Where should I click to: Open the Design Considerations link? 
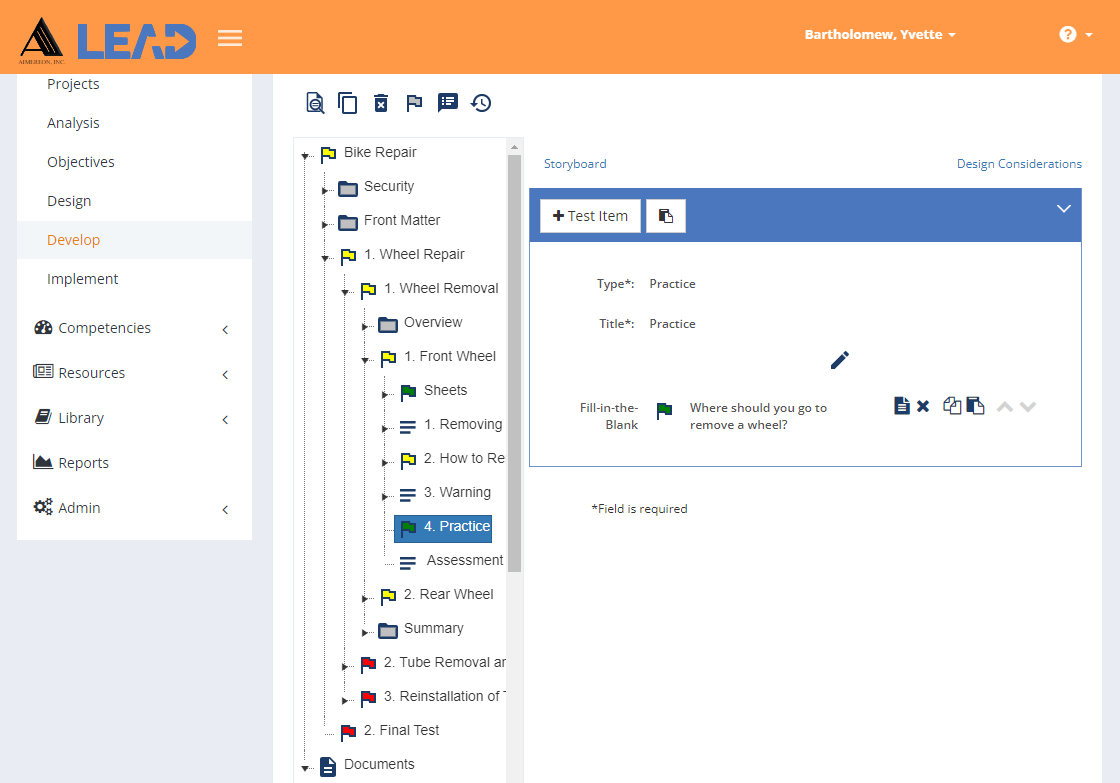[1019, 164]
